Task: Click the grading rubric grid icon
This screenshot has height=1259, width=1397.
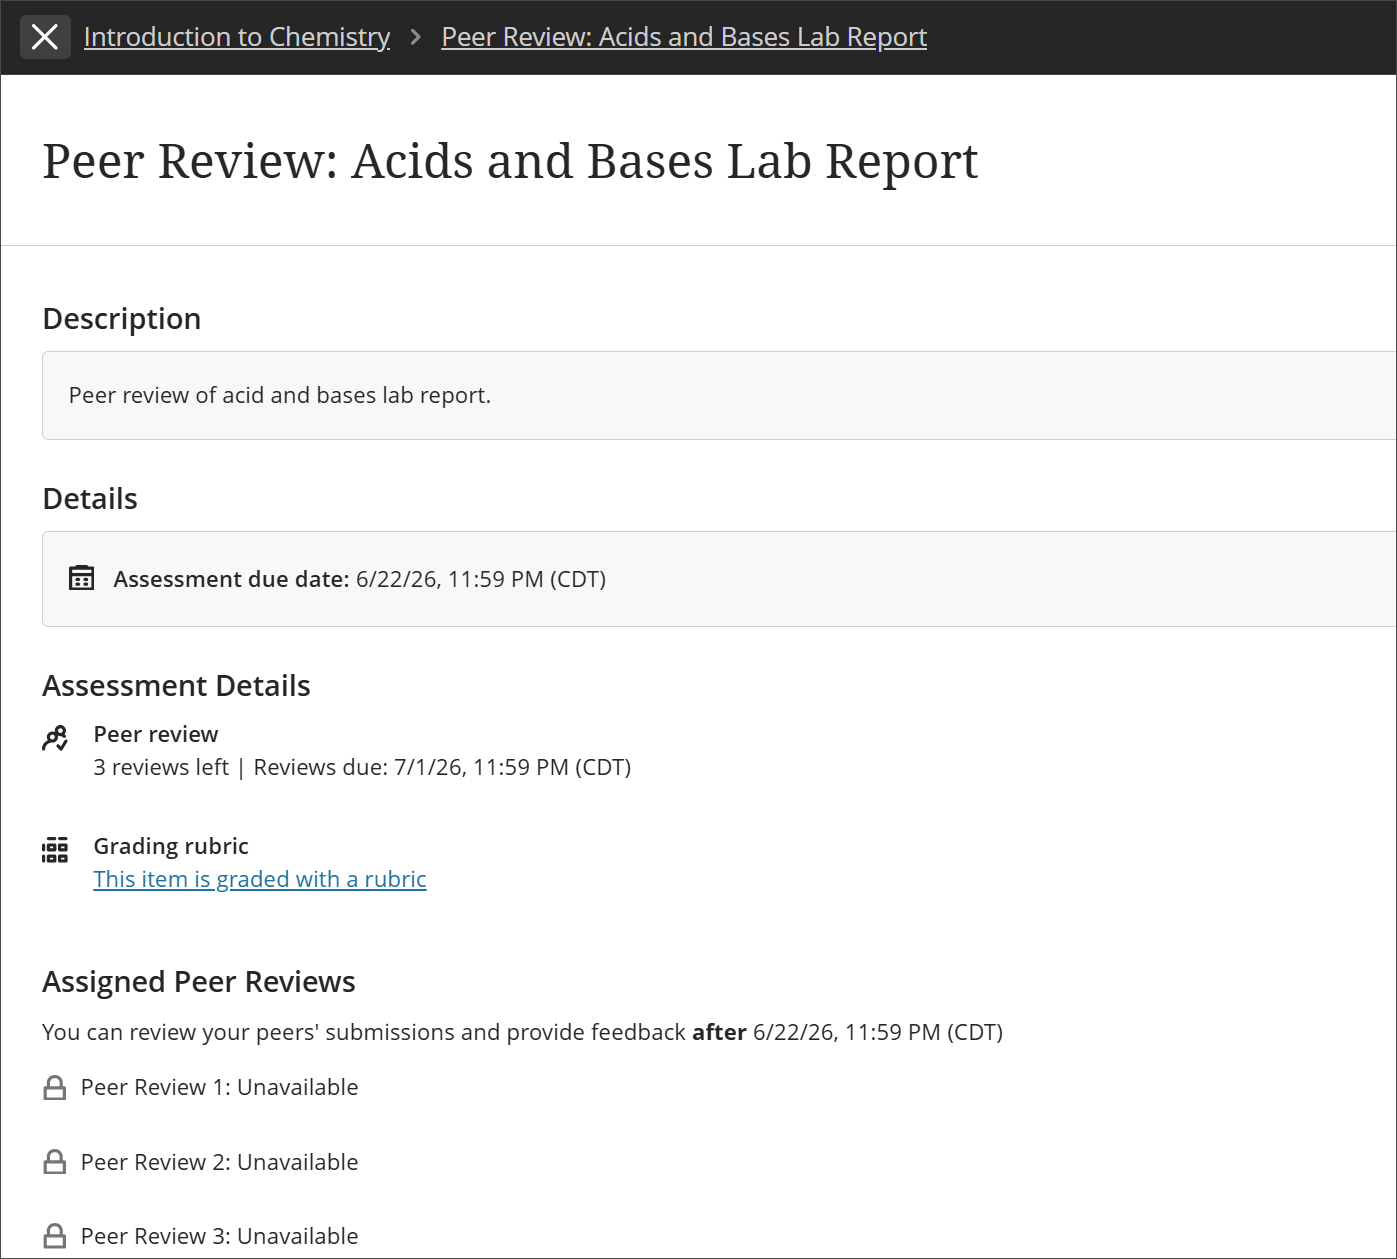Action: 55,850
